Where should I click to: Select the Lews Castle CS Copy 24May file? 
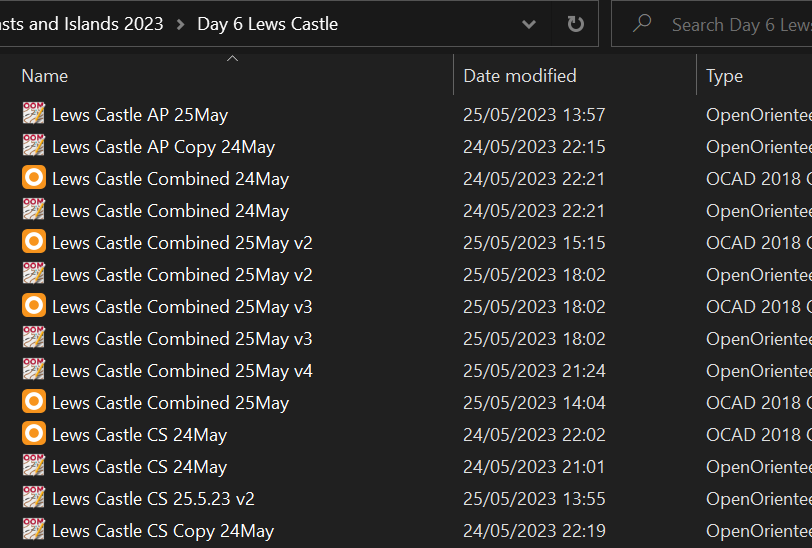click(x=163, y=530)
